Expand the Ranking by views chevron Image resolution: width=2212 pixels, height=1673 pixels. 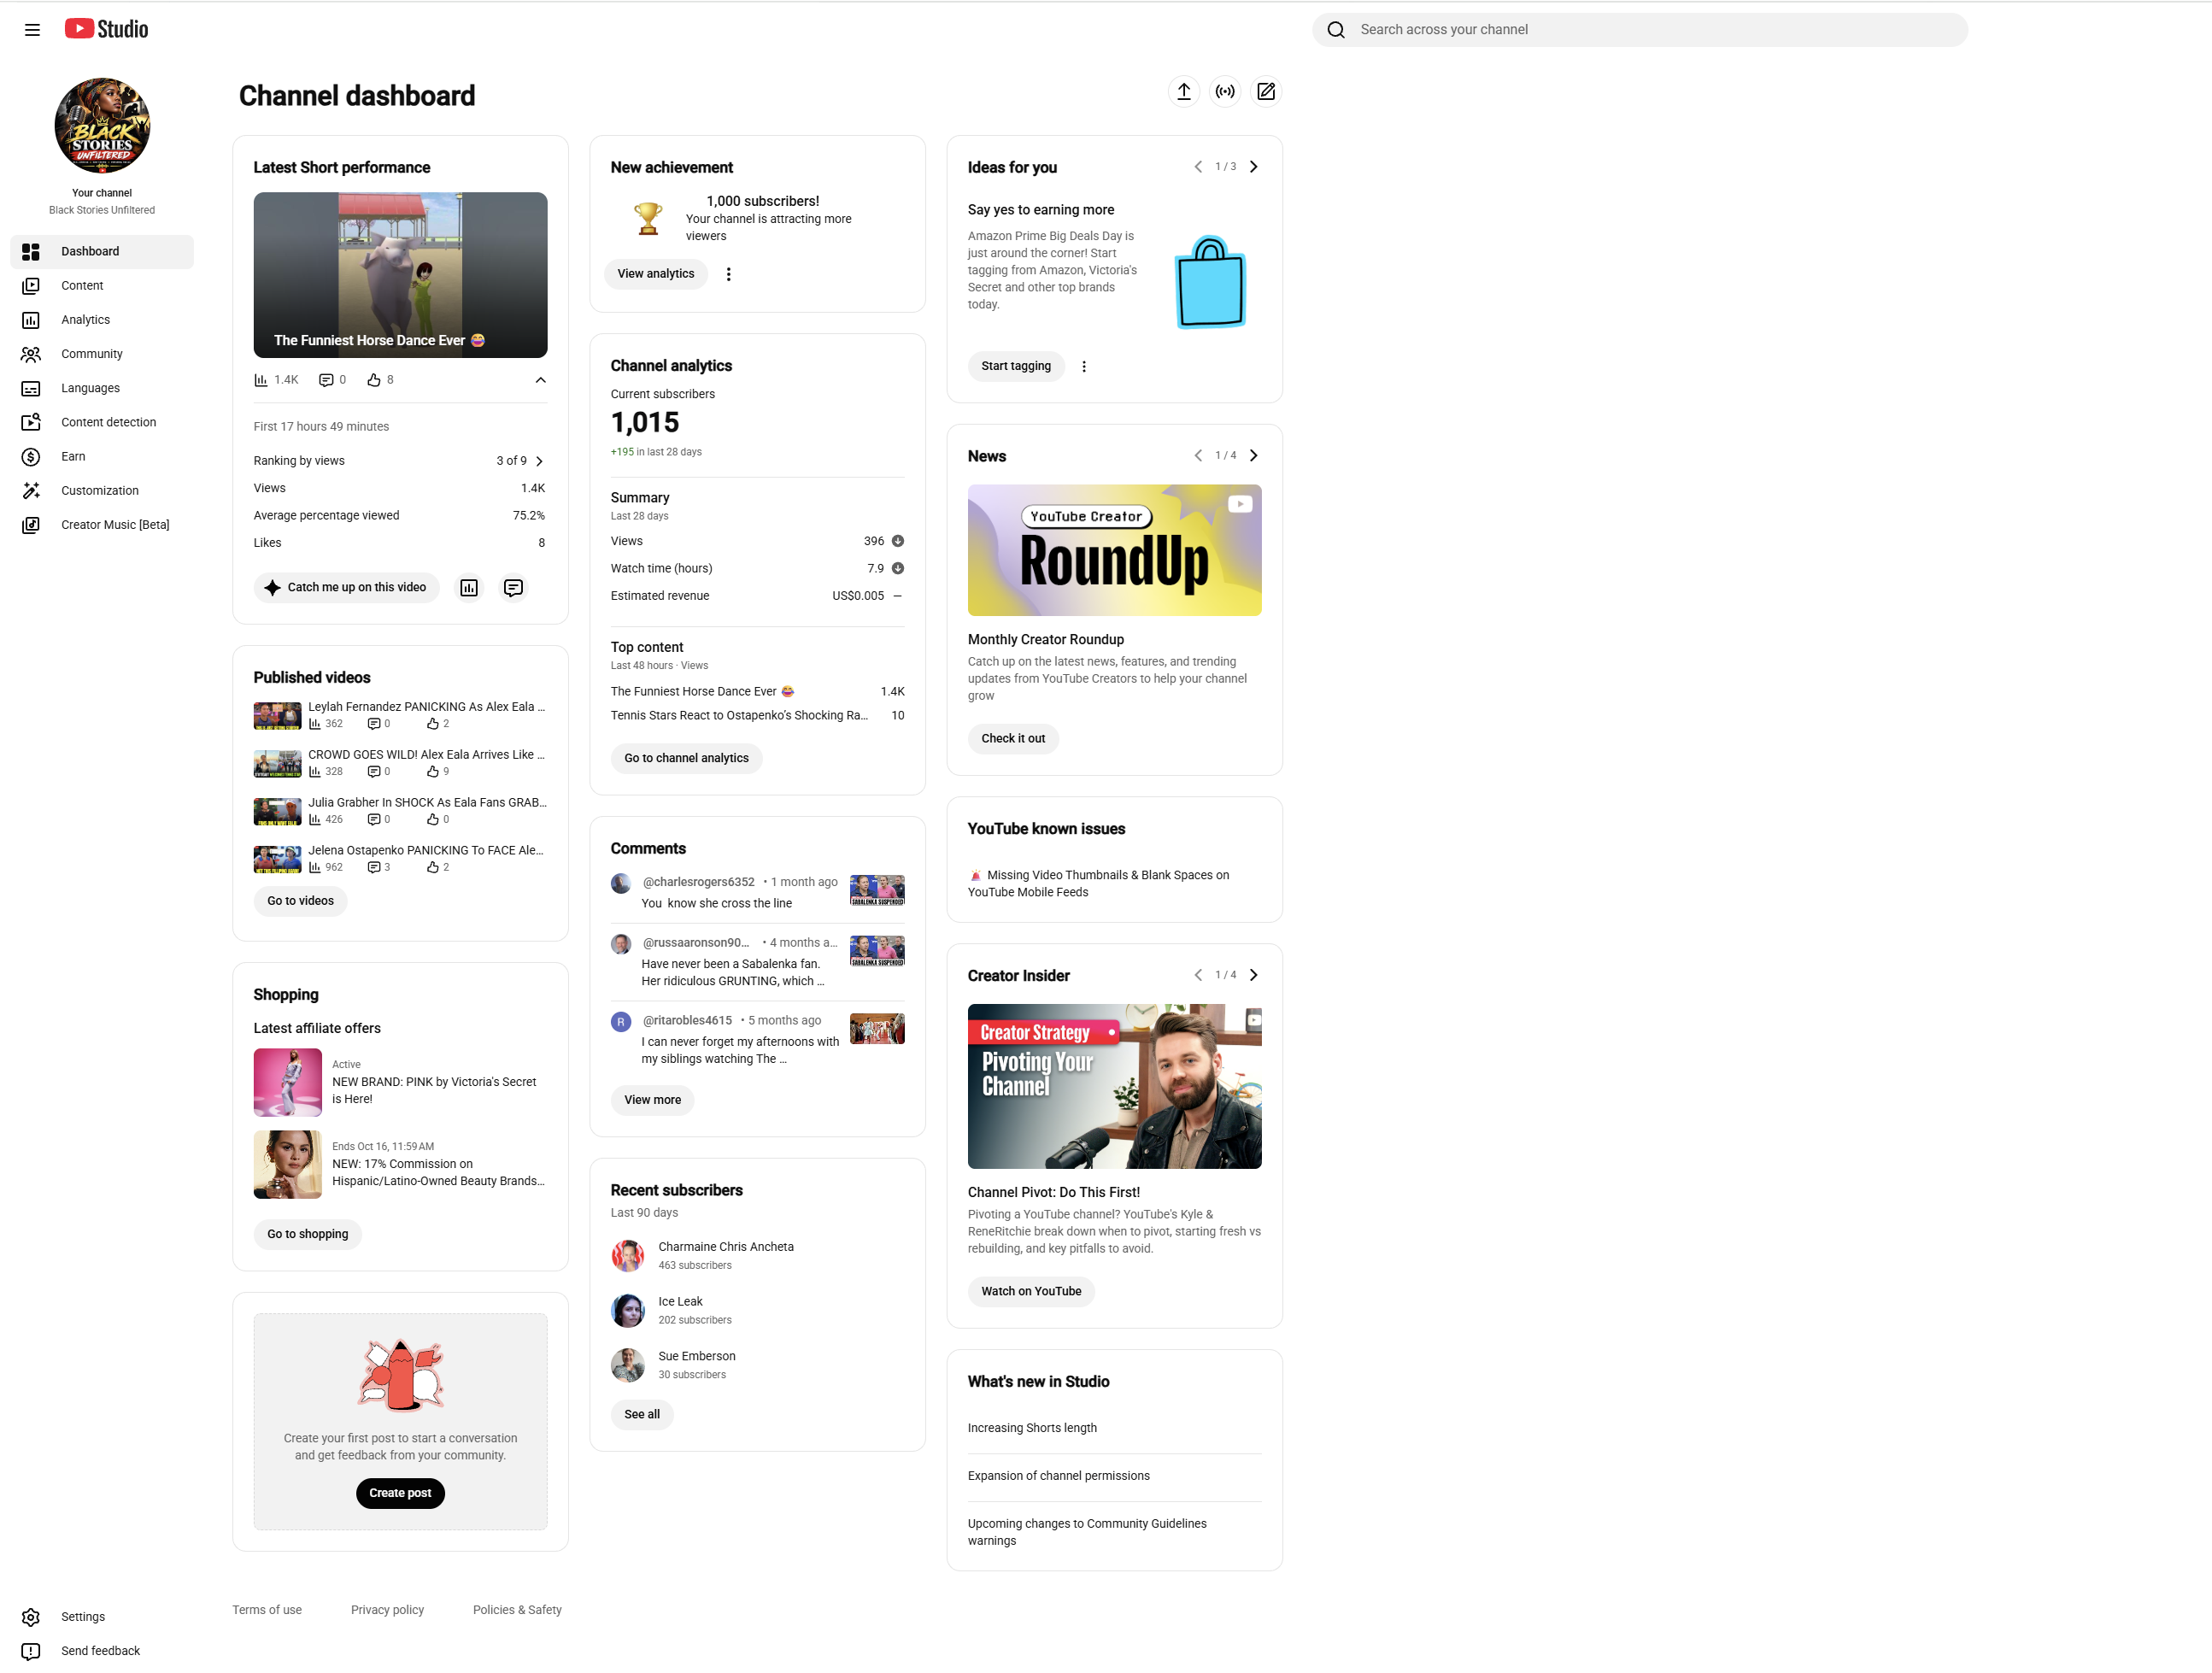tap(539, 461)
